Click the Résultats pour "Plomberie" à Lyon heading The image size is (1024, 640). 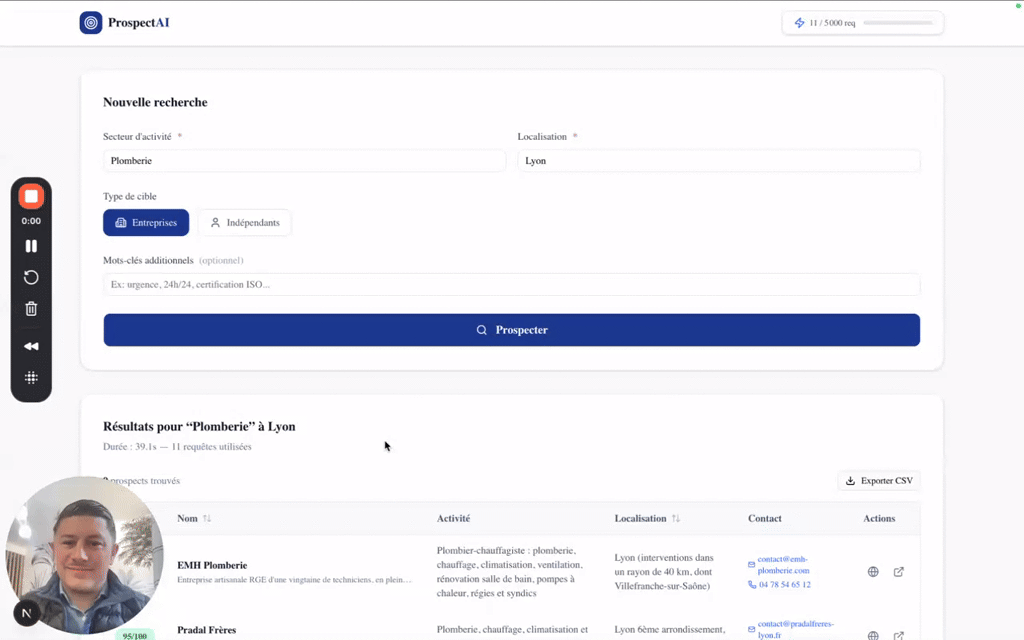pos(199,426)
